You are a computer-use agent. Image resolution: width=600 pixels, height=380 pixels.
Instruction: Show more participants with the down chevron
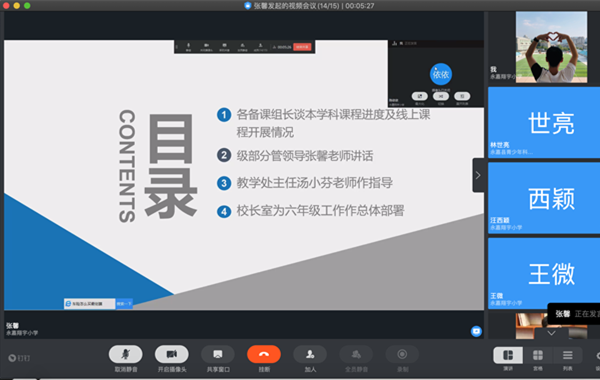[551, 333]
